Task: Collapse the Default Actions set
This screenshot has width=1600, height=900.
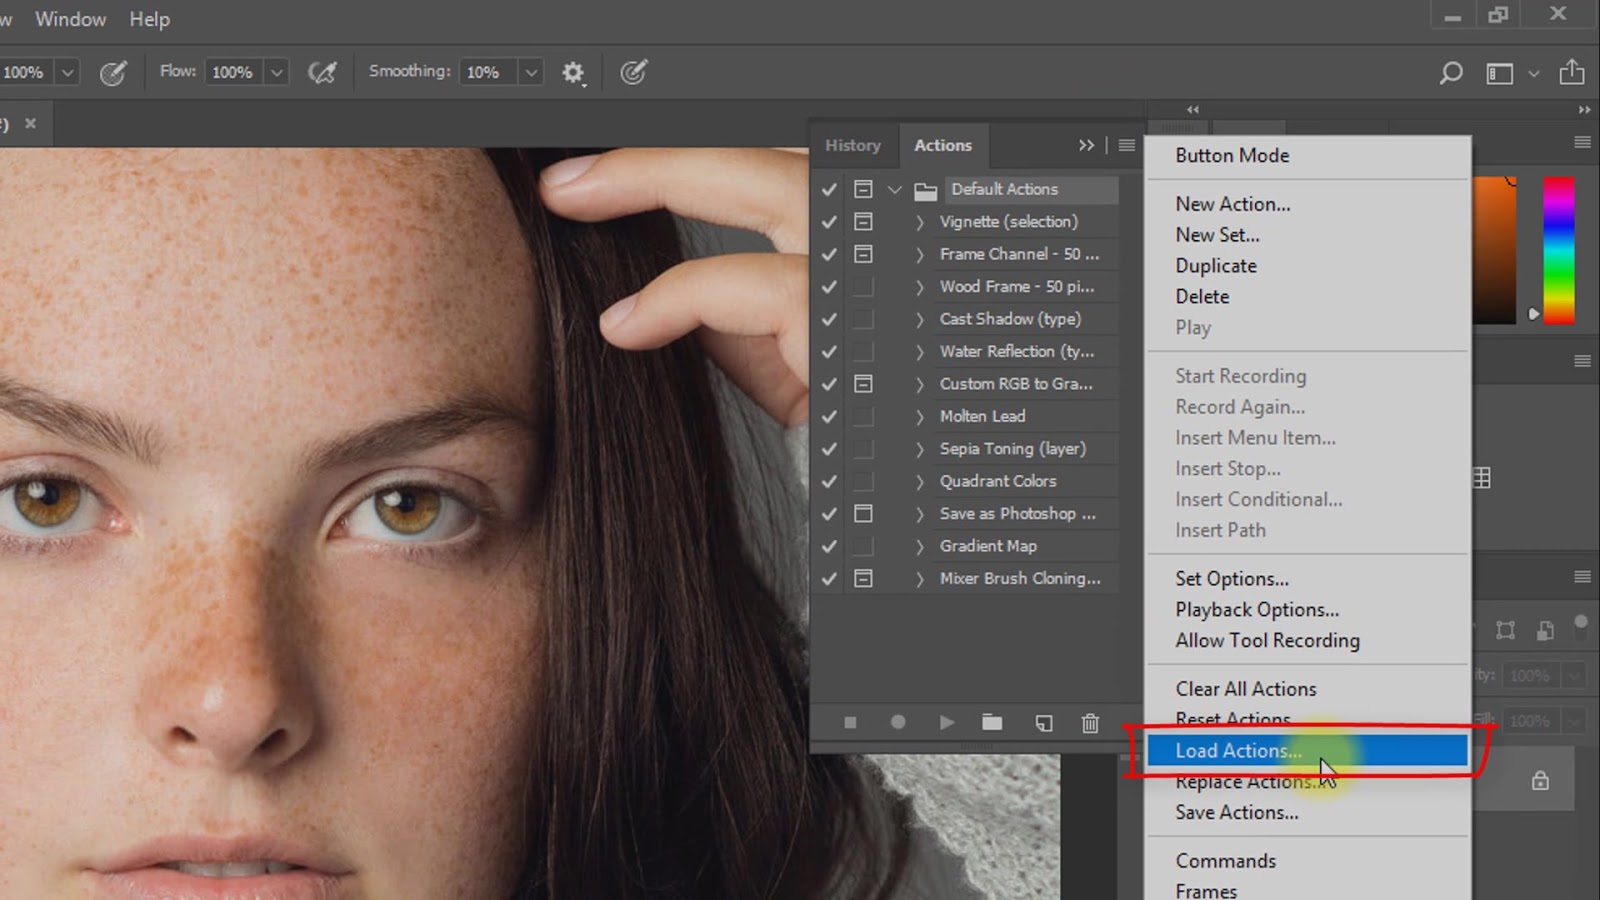Action: point(895,189)
